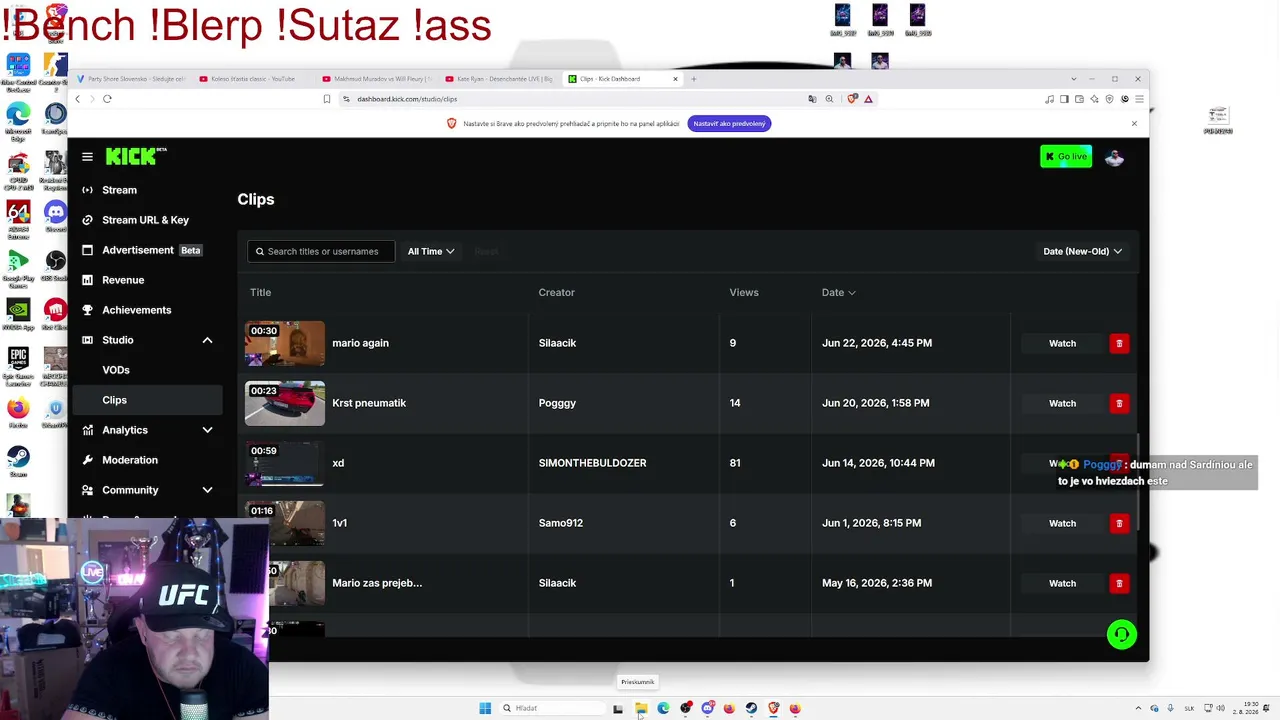Image resolution: width=1280 pixels, height=720 pixels.
Task: Open the green support chat bubble
Action: 1122,635
